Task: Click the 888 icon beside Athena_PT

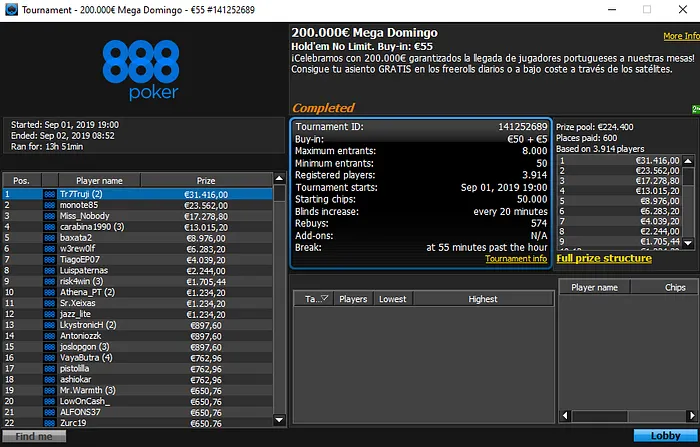Action: tap(50, 292)
